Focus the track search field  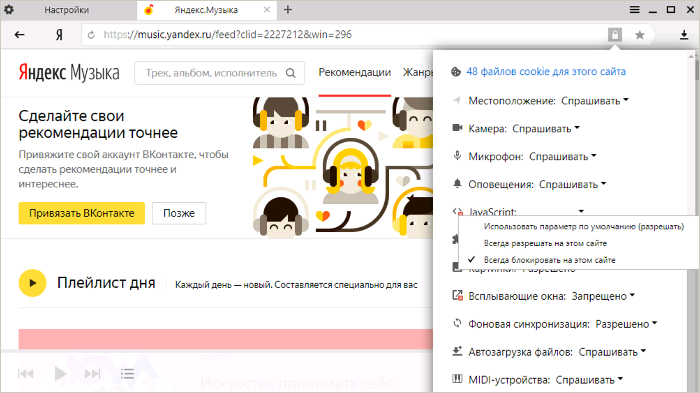coord(219,73)
